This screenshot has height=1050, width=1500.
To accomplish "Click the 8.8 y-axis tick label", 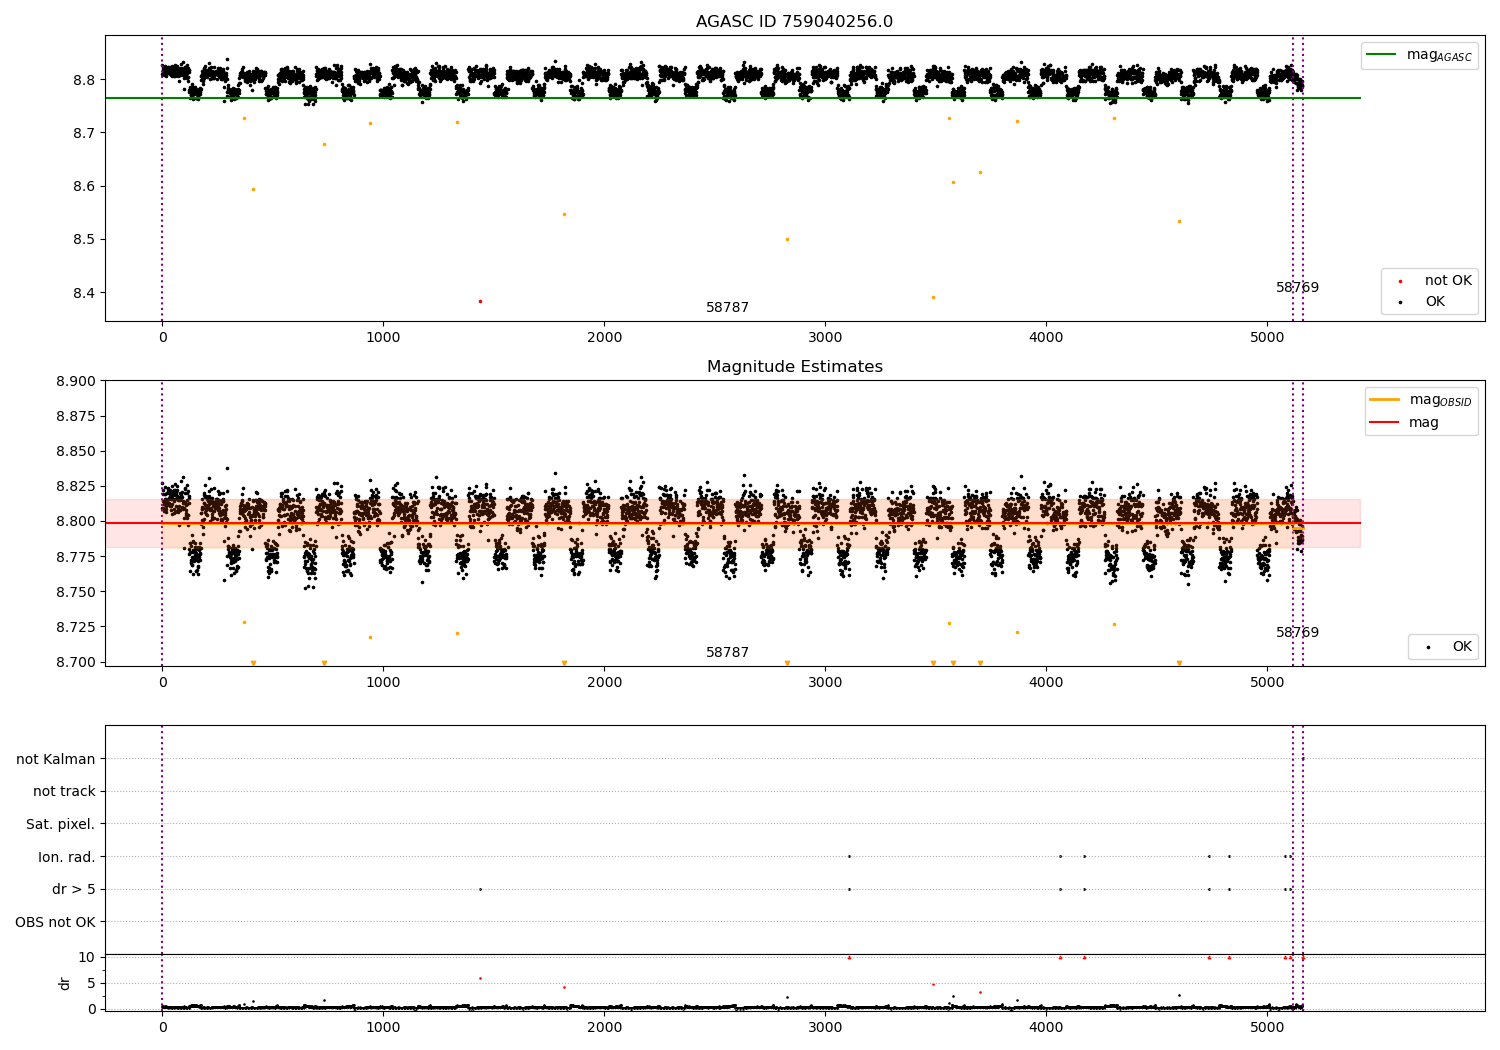I will pyautogui.click(x=86, y=80).
